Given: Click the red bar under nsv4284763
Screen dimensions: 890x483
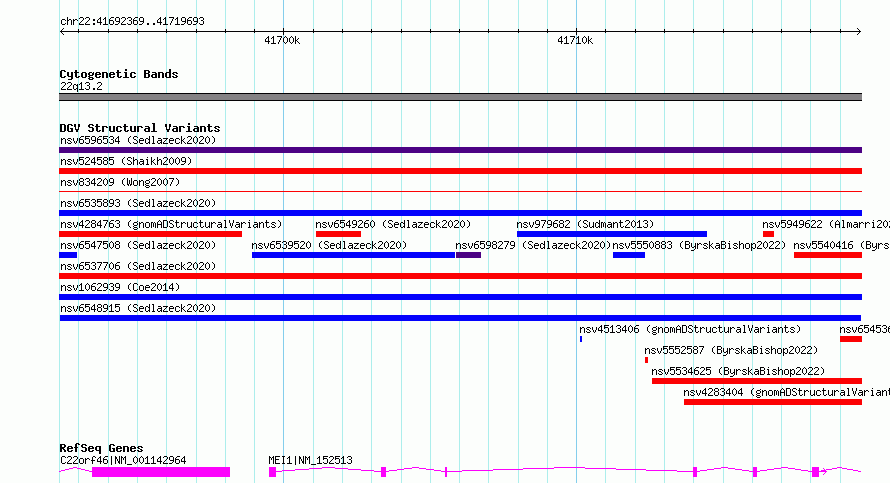Looking at the screenshot, I should coord(150,234).
